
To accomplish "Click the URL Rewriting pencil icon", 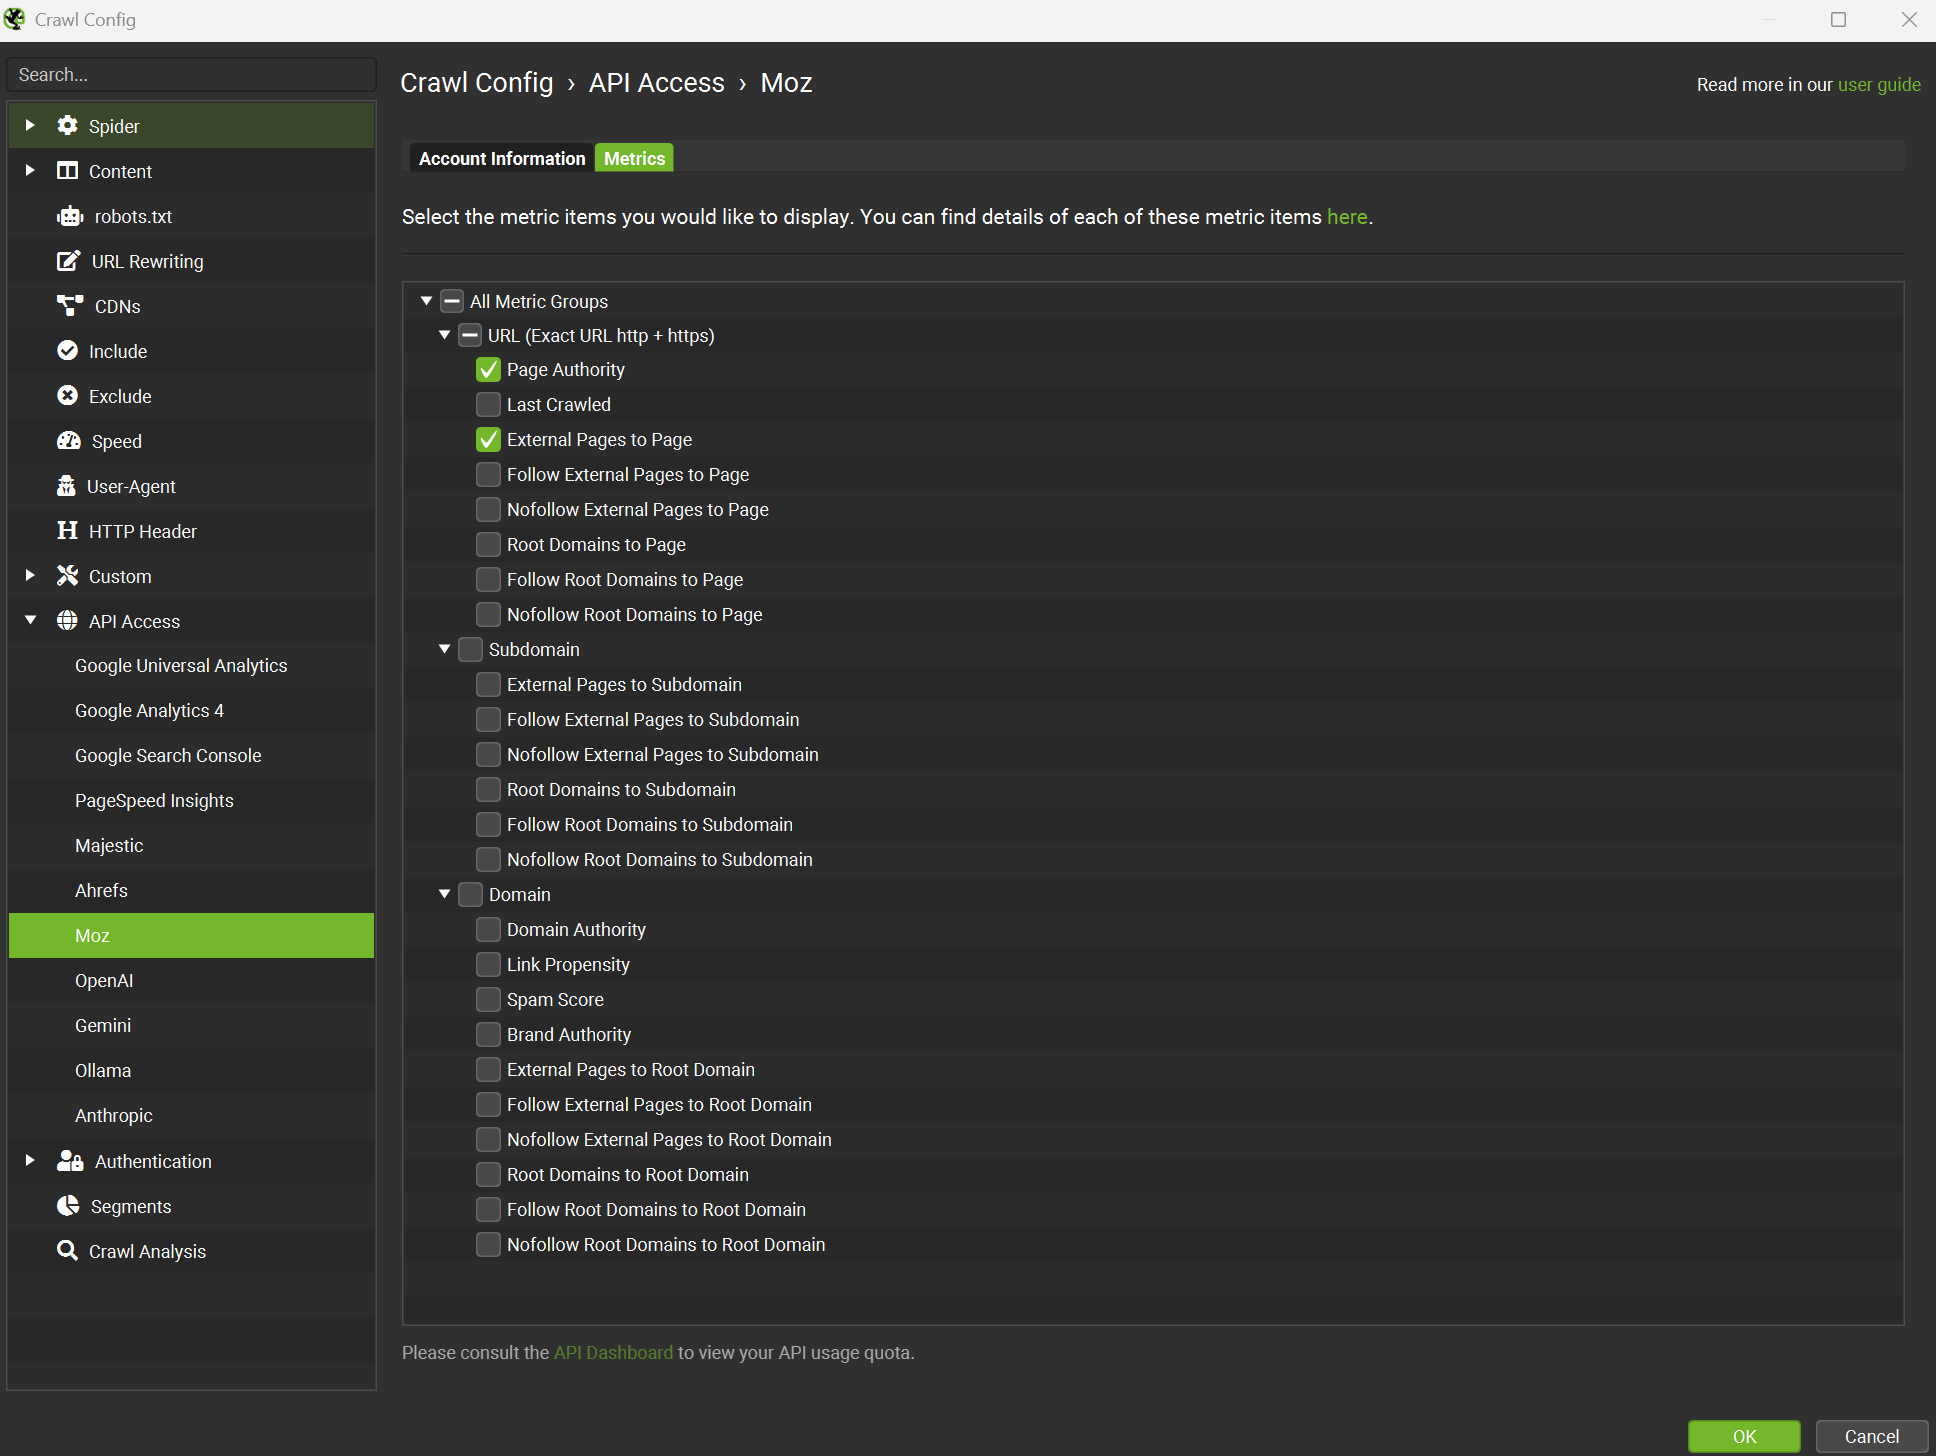I will click(x=68, y=261).
